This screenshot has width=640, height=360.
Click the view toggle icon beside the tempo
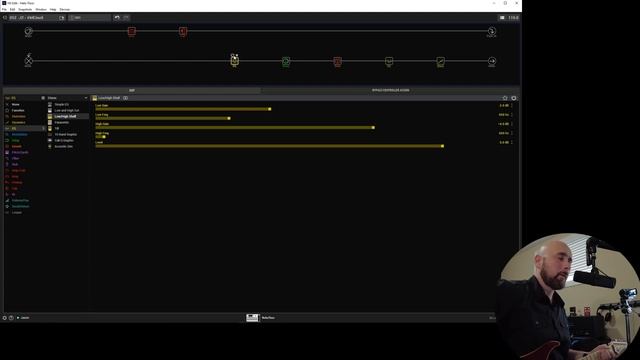pyautogui.click(x=502, y=18)
